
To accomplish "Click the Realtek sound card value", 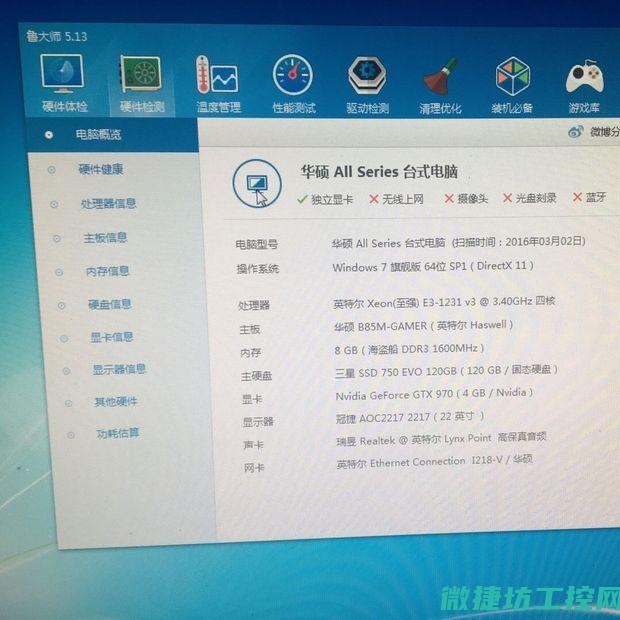I will [441, 439].
